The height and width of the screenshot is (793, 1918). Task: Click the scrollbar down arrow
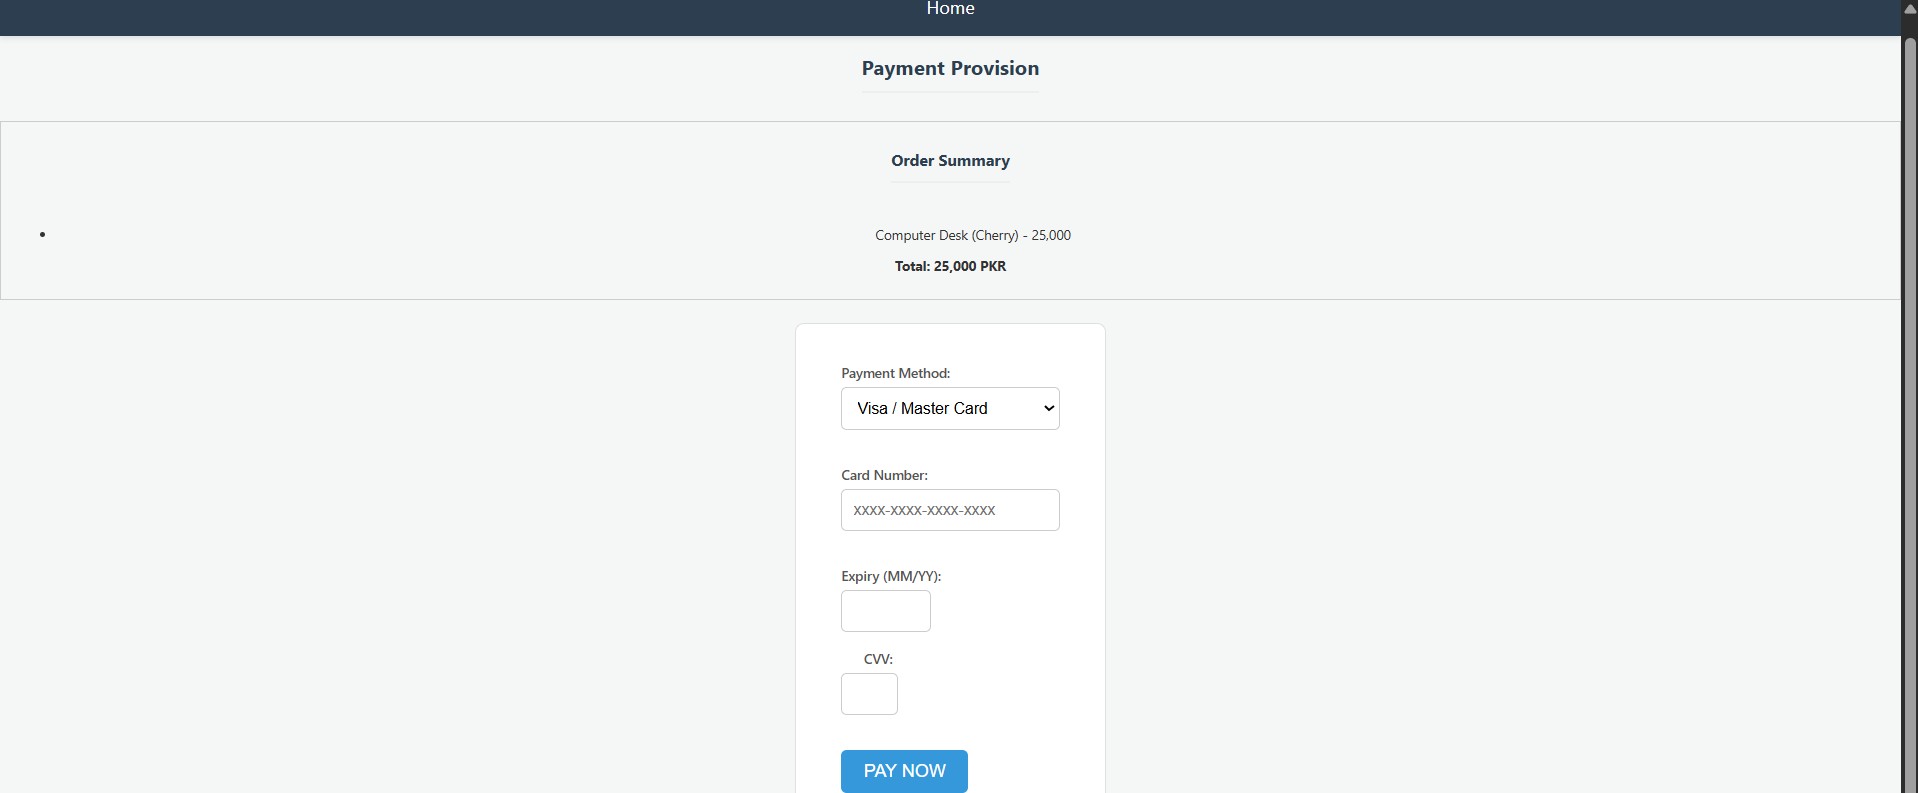point(1909,785)
